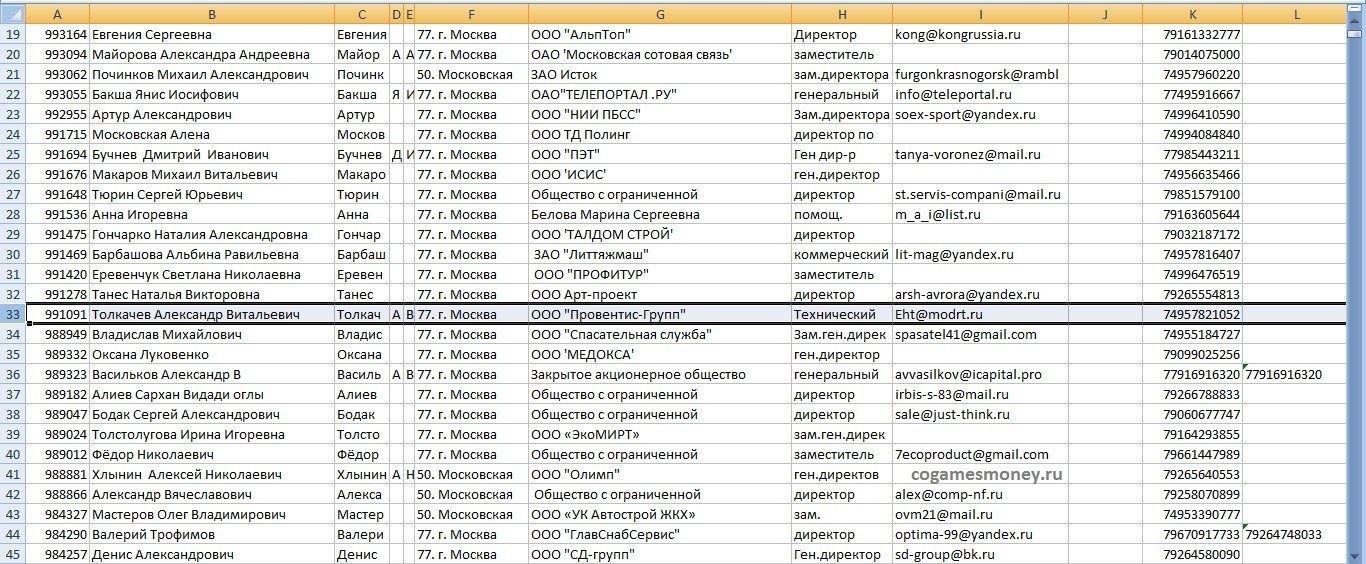The height and width of the screenshot is (564, 1366).
Task: Click cell ОАО 'Московская сотовая связь'
Action: tap(660, 54)
